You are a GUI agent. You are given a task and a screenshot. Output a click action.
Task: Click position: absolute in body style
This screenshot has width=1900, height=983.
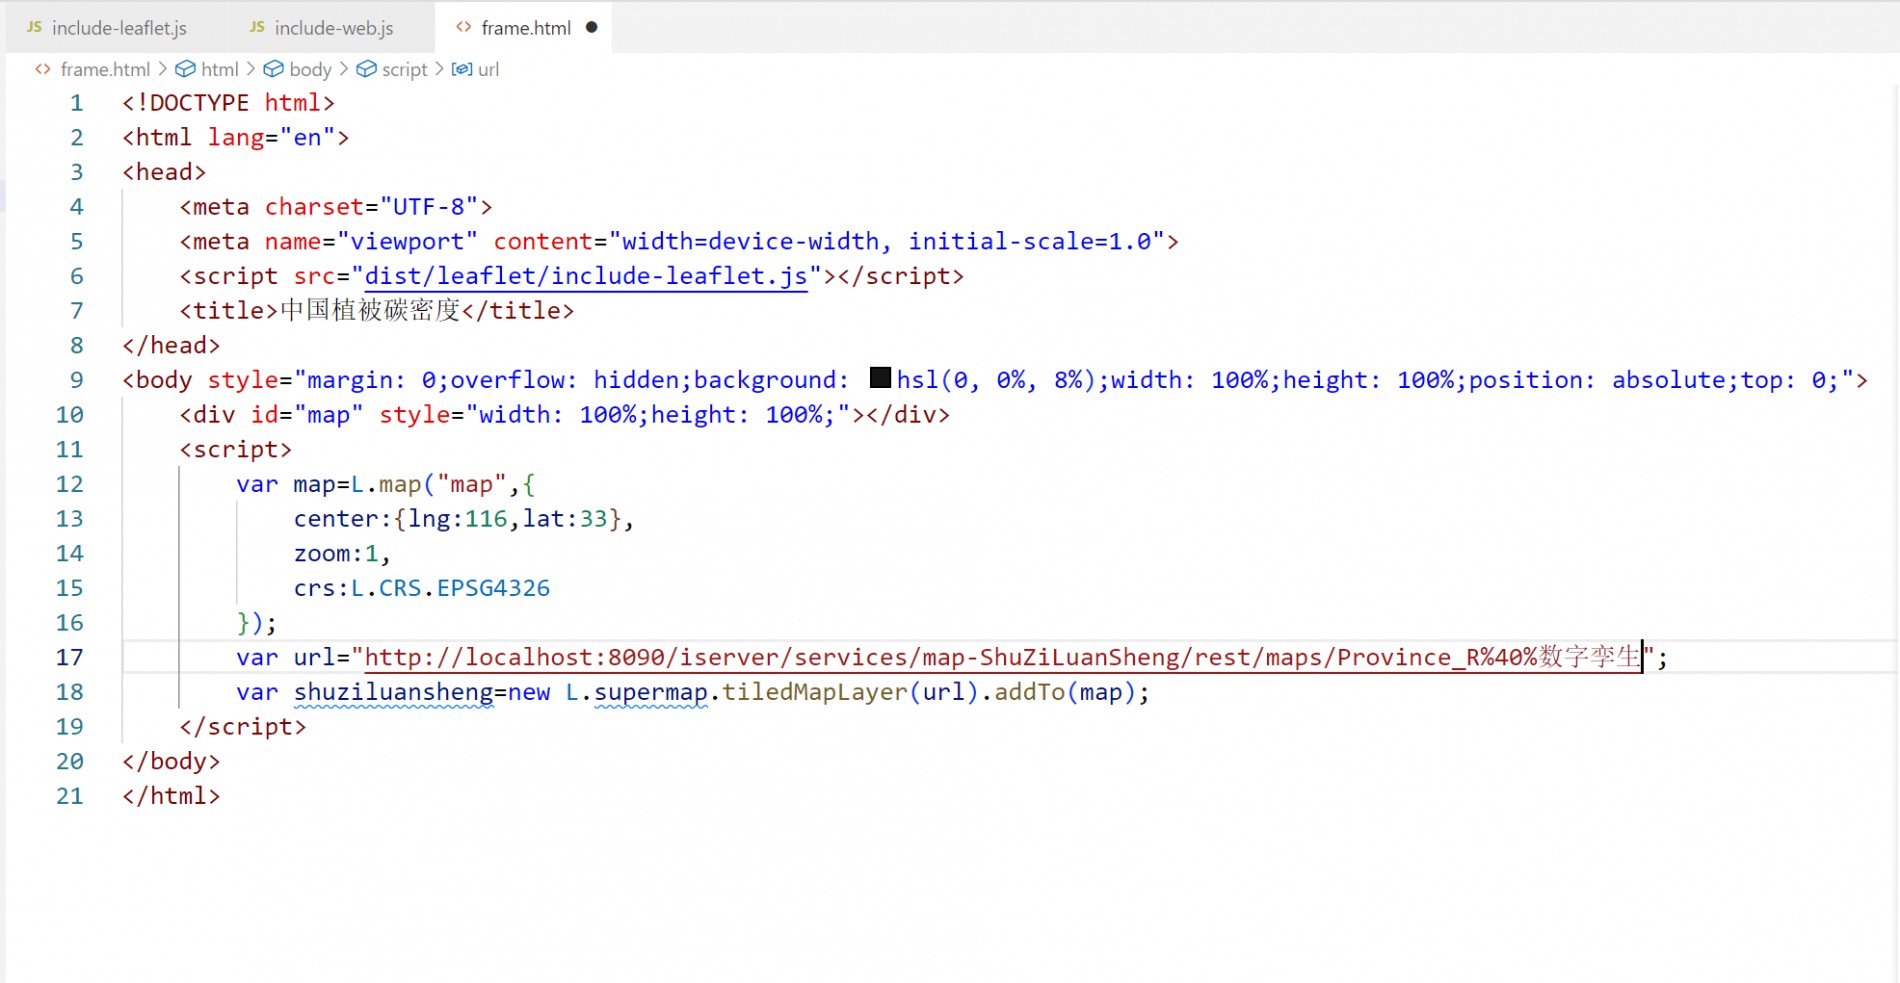(x=1597, y=380)
